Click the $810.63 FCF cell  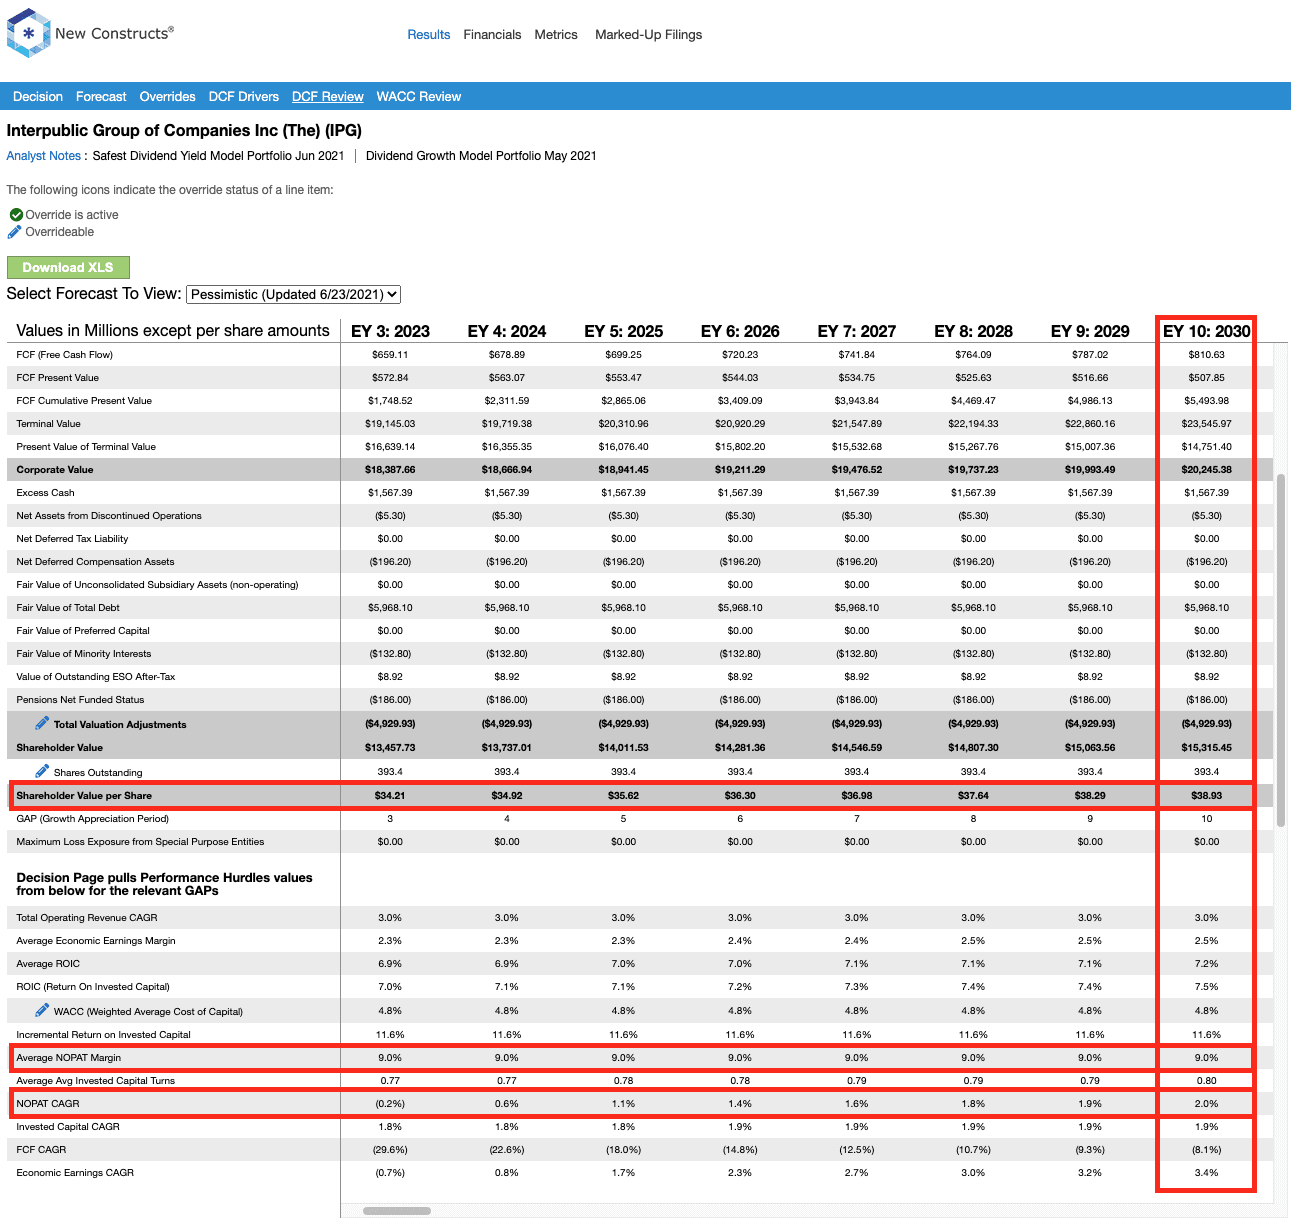(x=1207, y=355)
